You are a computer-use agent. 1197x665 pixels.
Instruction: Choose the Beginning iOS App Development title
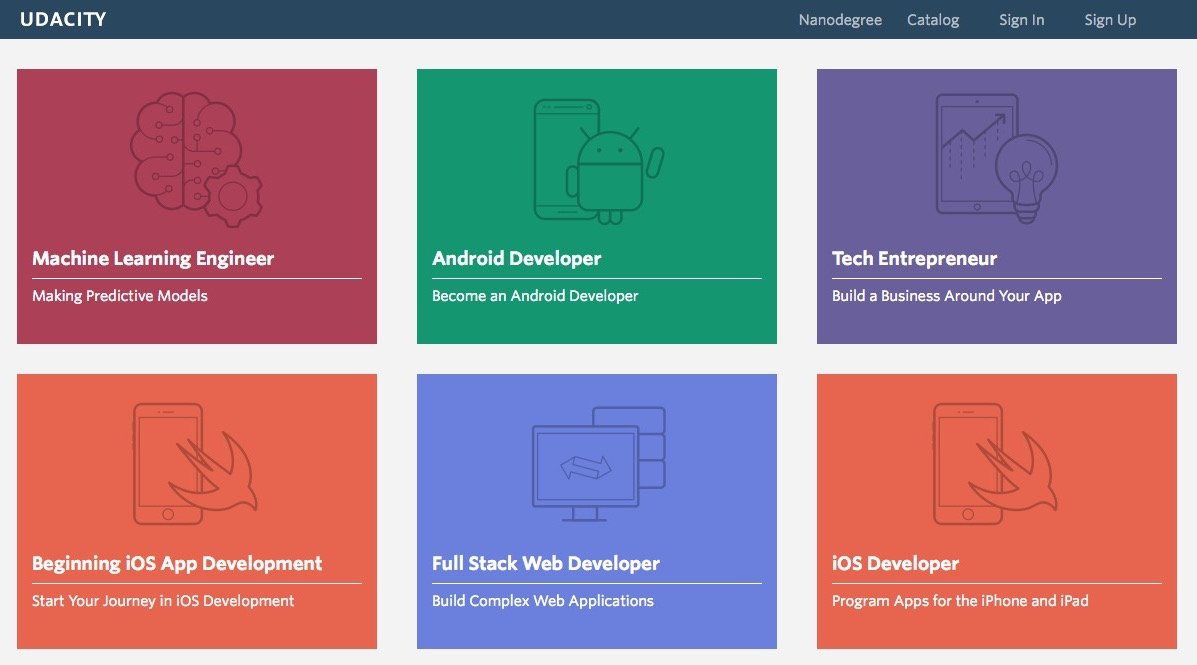coord(177,564)
